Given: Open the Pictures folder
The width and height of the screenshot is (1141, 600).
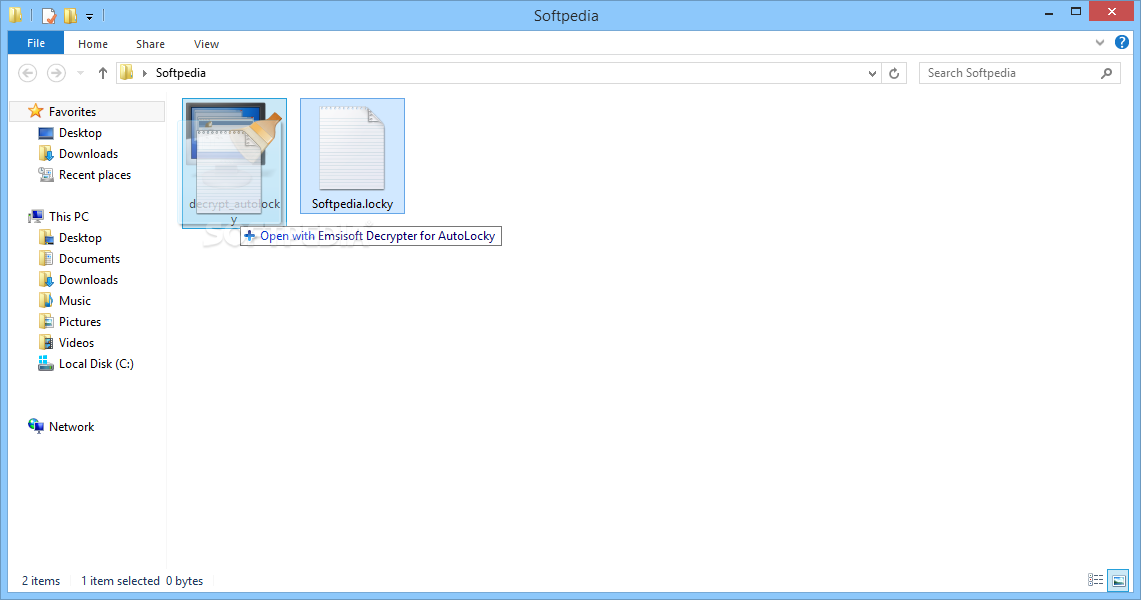Looking at the screenshot, I should [x=79, y=322].
